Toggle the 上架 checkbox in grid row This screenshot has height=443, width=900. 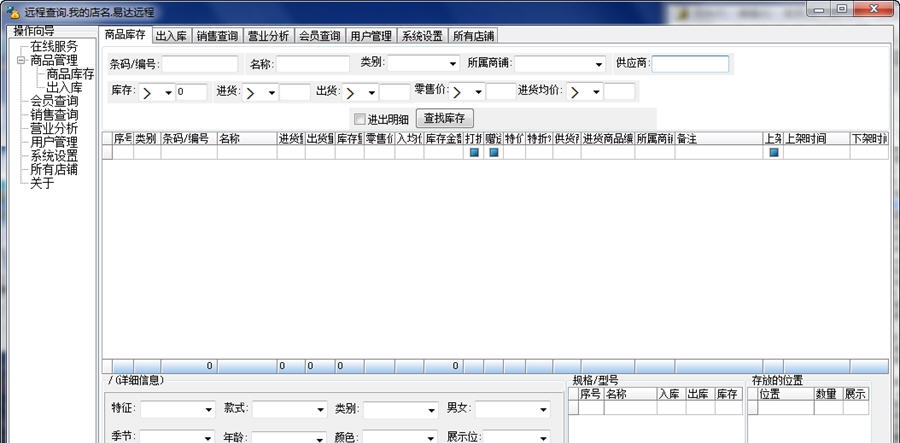[x=774, y=153]
